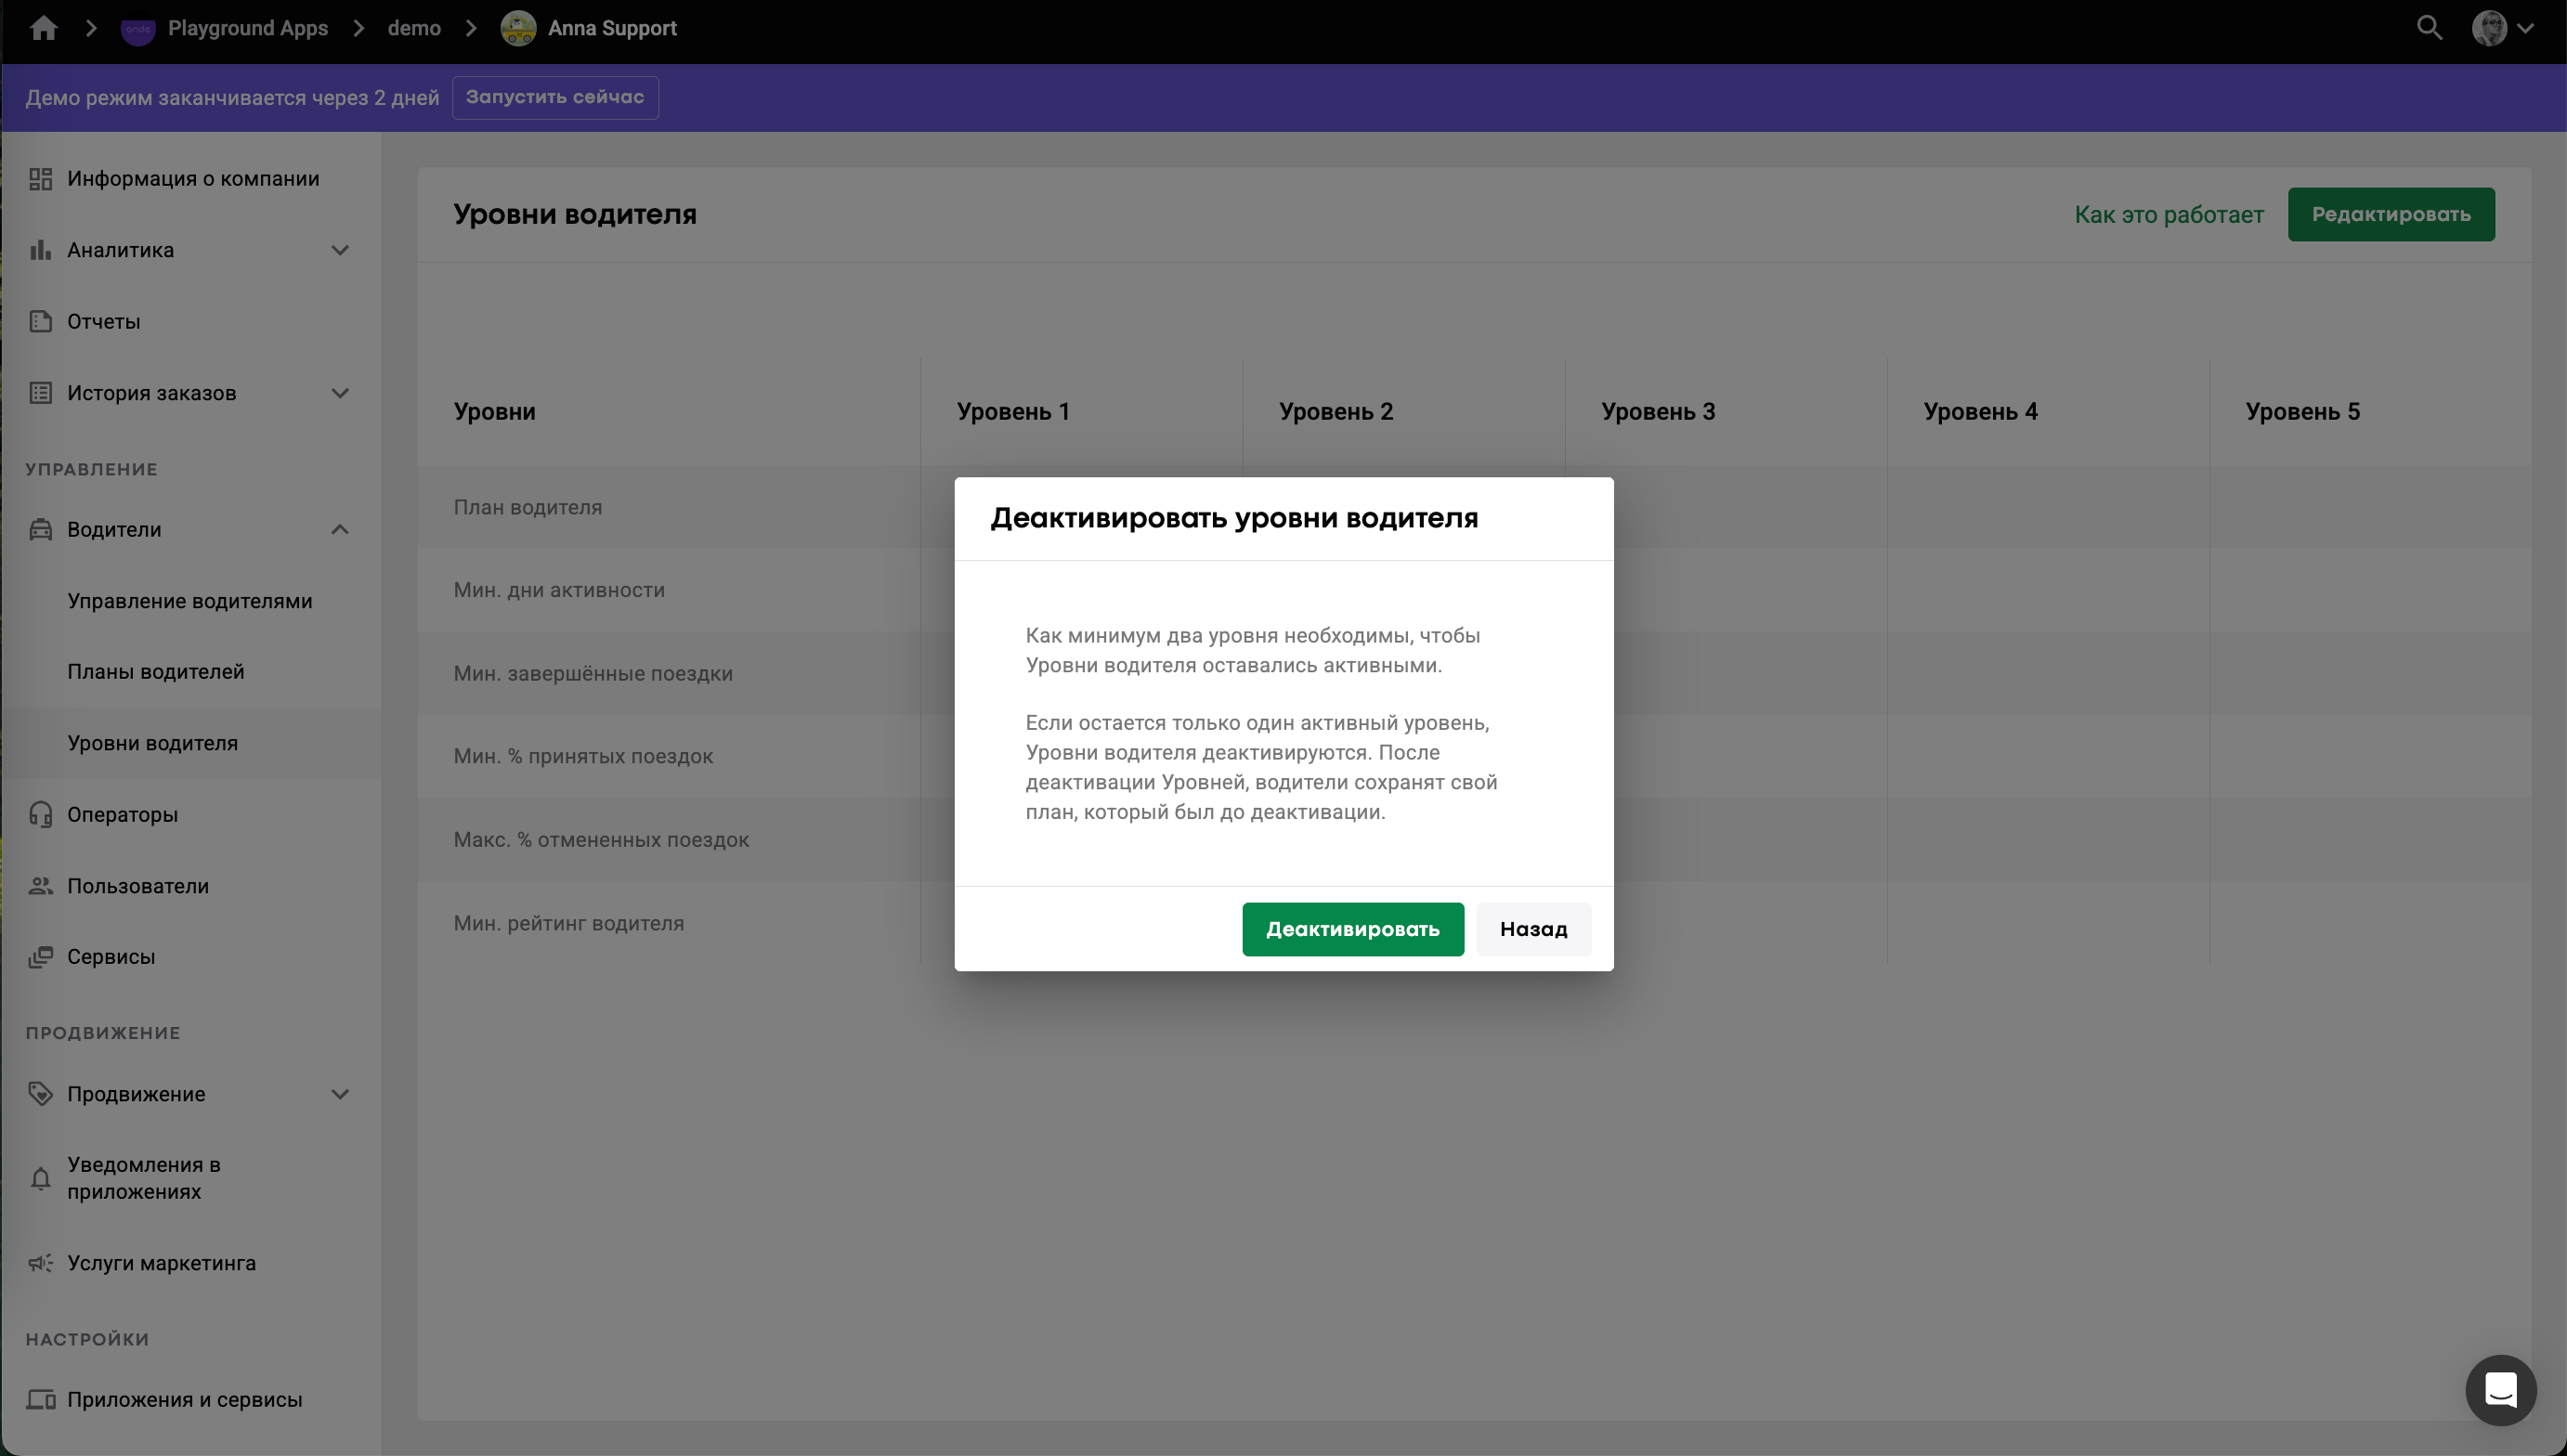Open the driver plans menu item
Image resolution: width=2567 pixels, height=1456 pixels.
pos(156,672)
